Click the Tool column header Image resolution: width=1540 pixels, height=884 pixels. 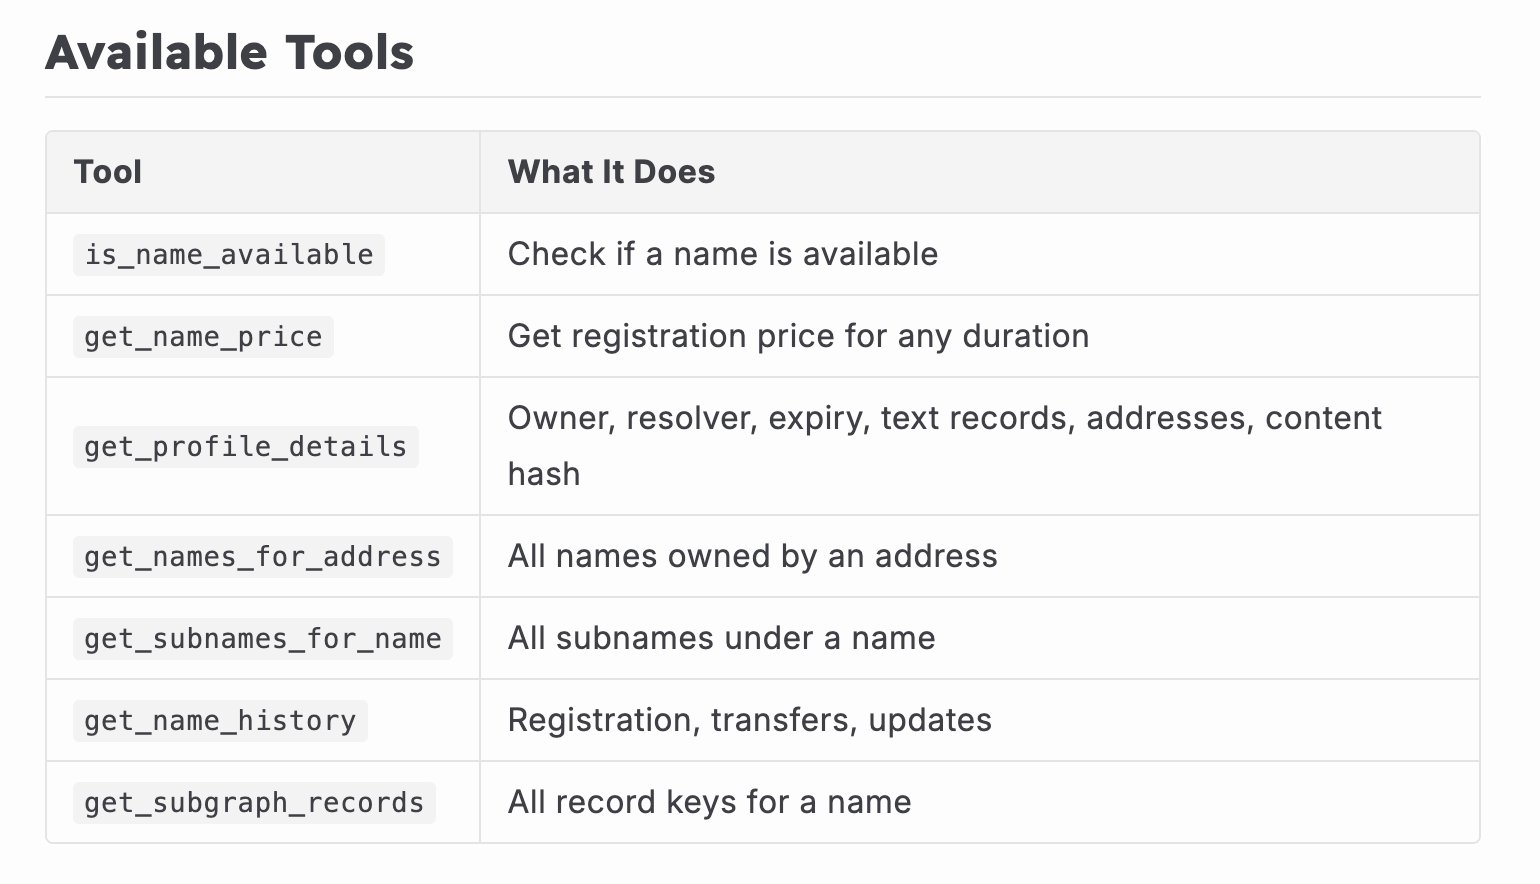(108, 172)
